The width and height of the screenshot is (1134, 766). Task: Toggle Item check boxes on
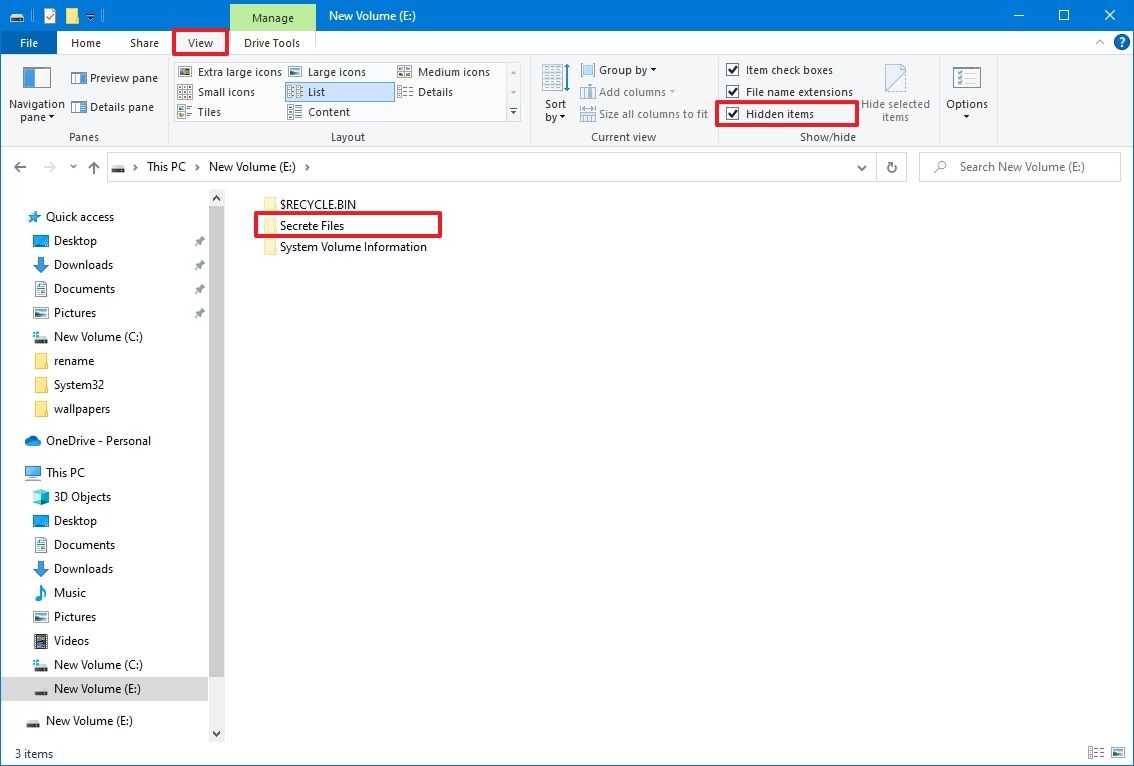point(733,69)
